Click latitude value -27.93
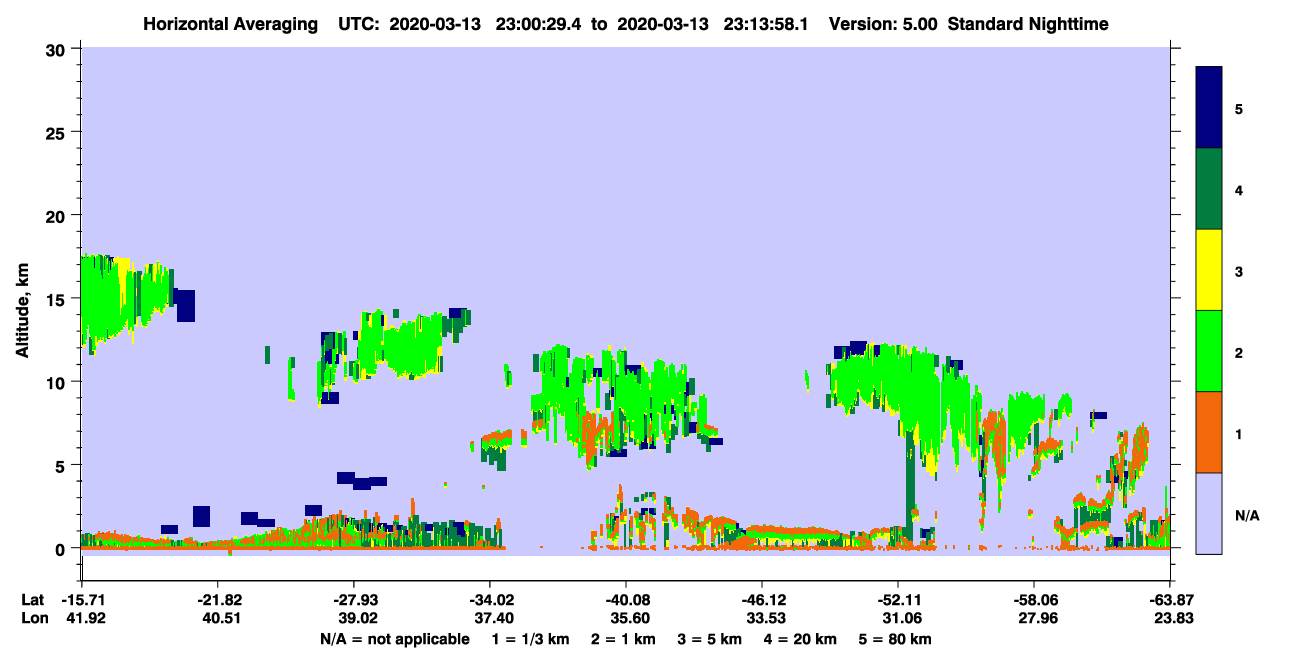1300x667 pixels. point(353,599)
